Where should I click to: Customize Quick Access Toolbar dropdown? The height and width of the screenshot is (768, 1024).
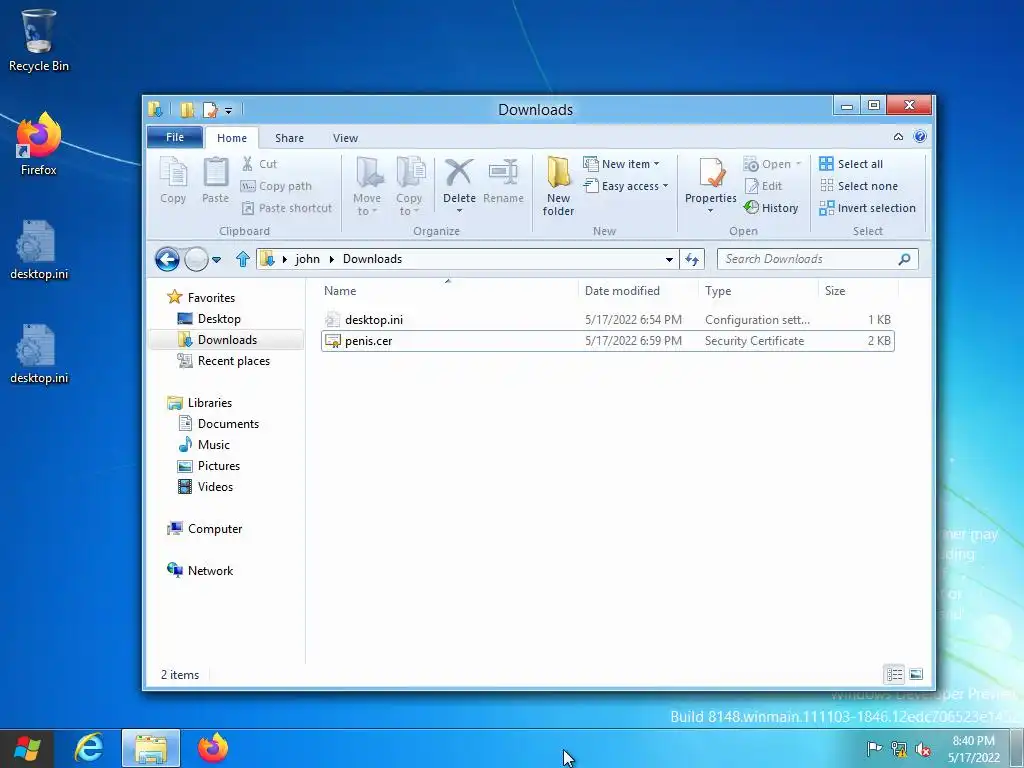(x=229, y=110)
